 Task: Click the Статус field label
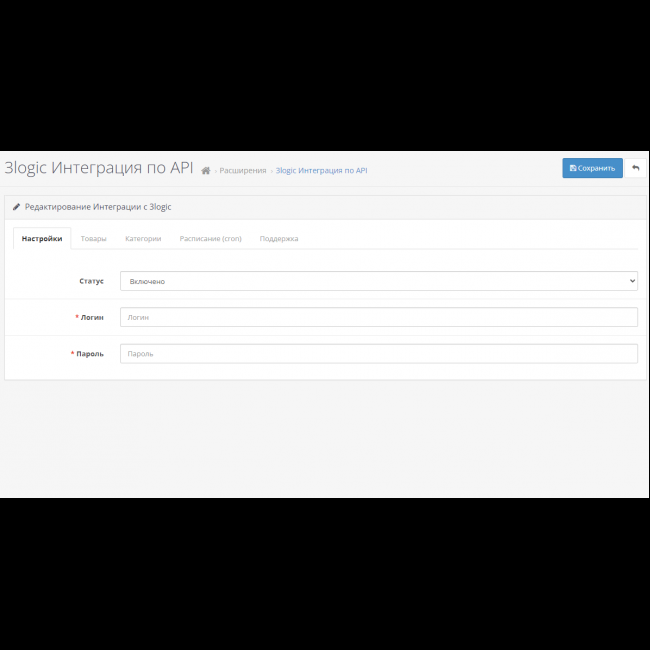click(x=91, y=281)
